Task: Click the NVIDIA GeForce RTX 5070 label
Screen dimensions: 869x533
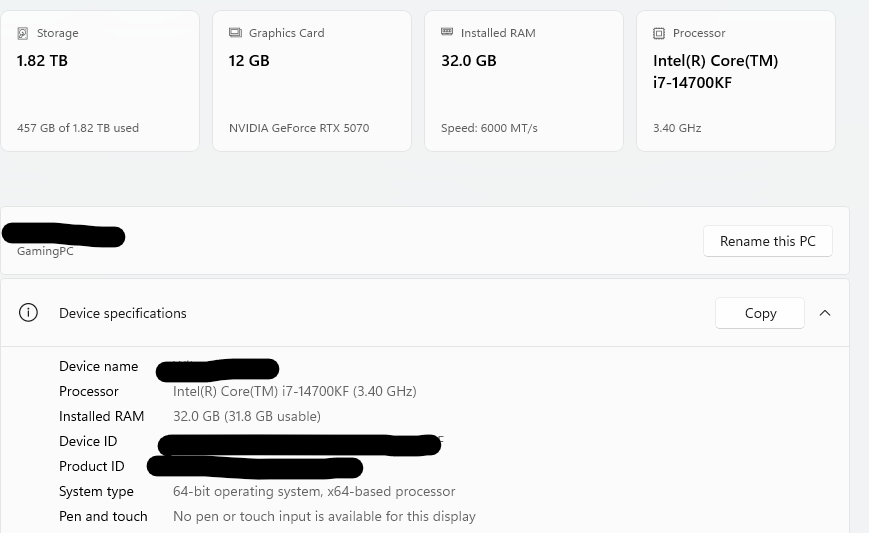Action: 301,128
